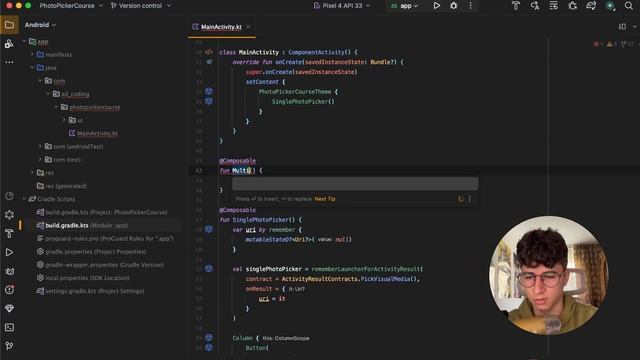Open the App Quality Insights clock icon

(9, 196)
